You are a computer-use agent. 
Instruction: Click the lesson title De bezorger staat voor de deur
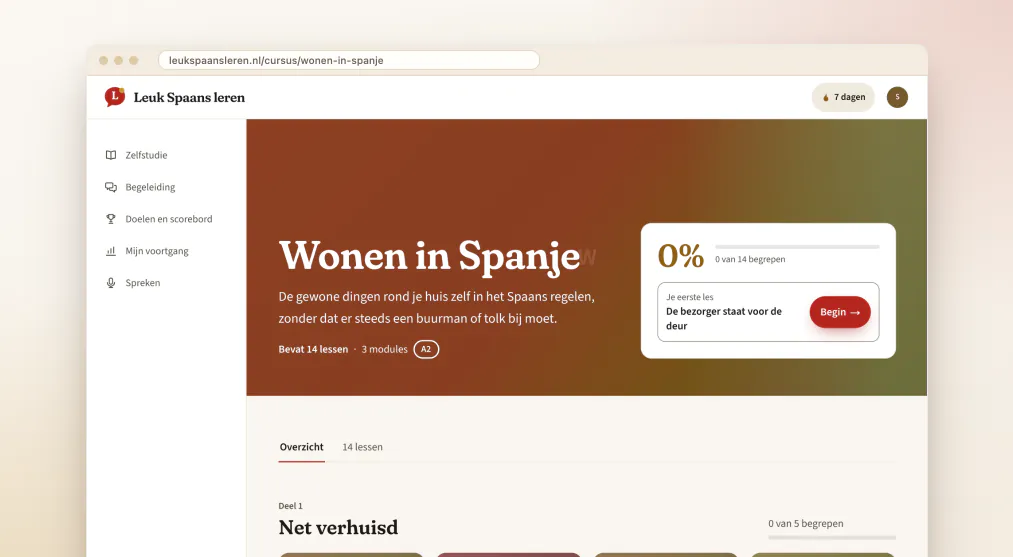(x=724, y=319)
